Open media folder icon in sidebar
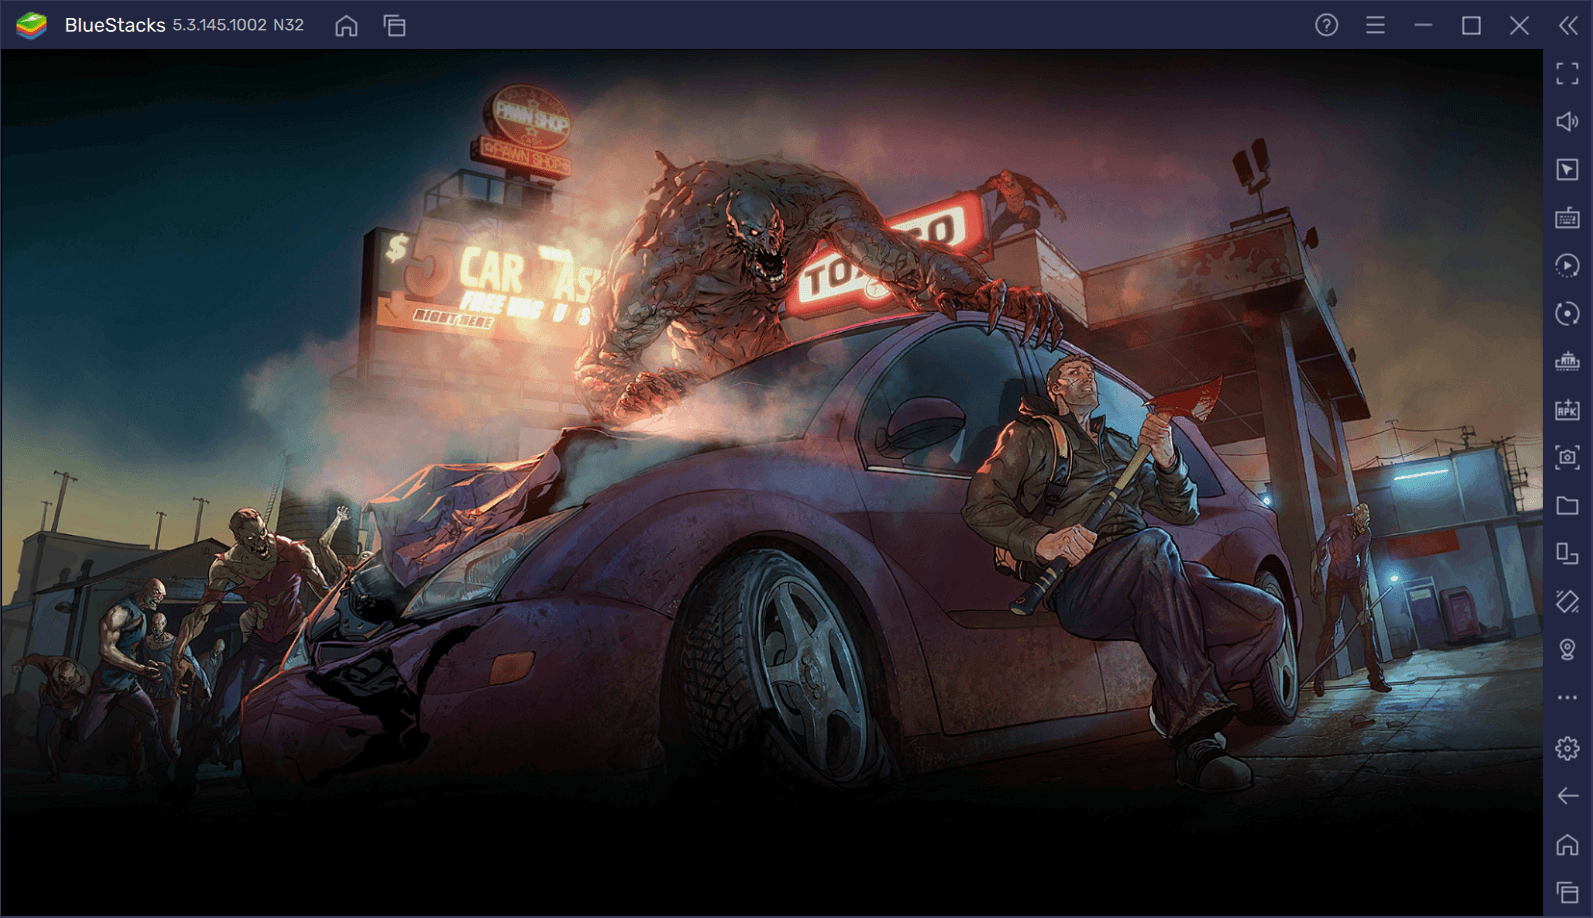Viewport: 1593px width, 918px height. coord(1567,505)
